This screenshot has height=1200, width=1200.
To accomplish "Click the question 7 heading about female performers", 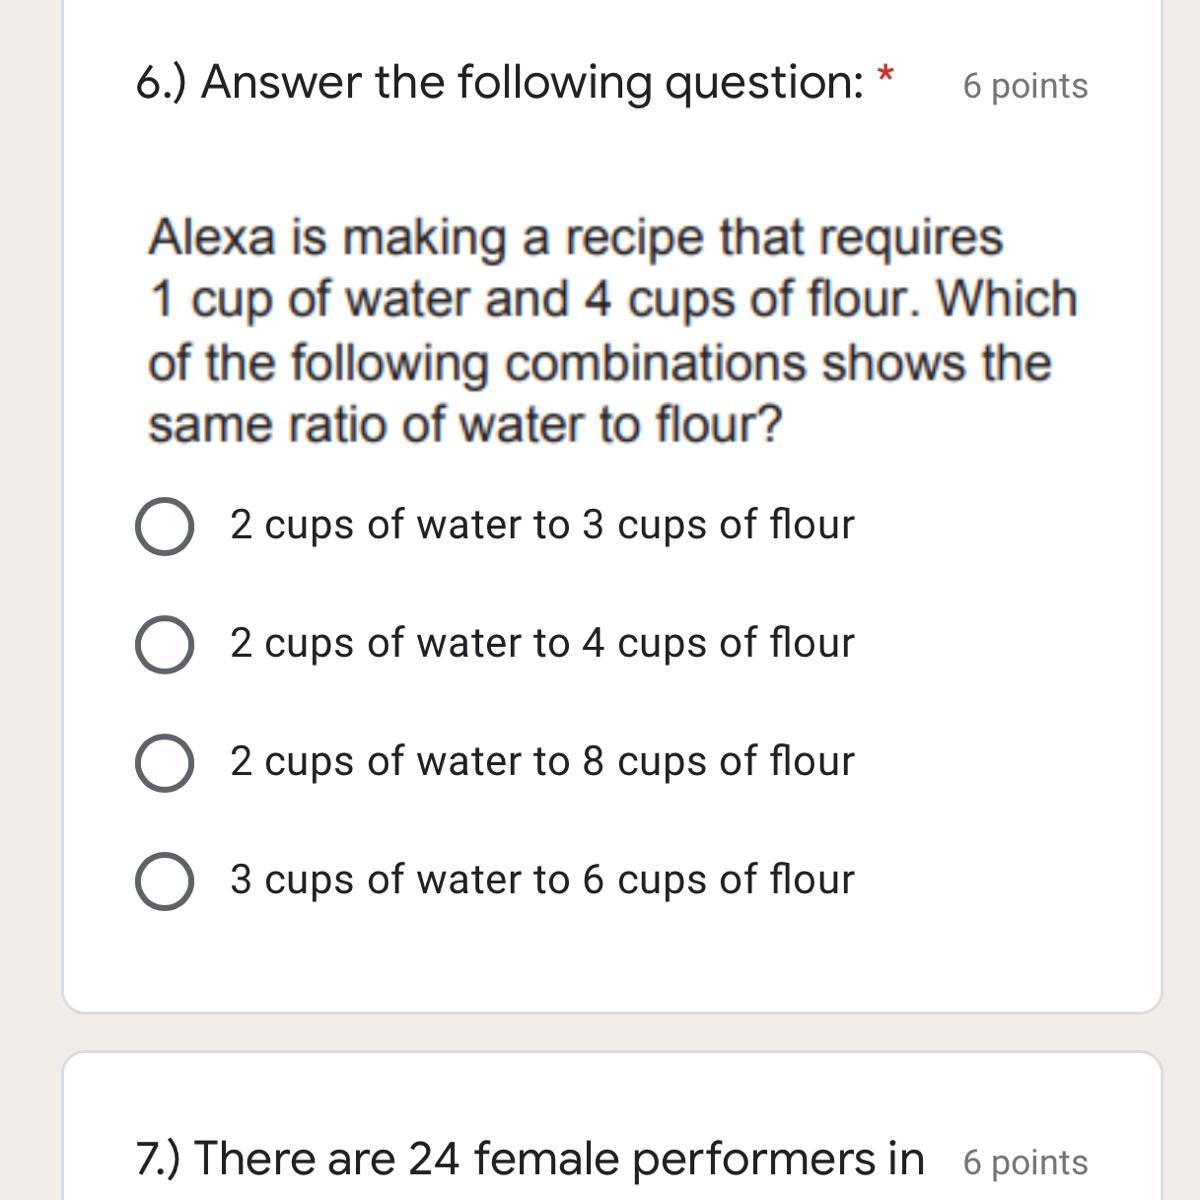I will click(530, 1160).
